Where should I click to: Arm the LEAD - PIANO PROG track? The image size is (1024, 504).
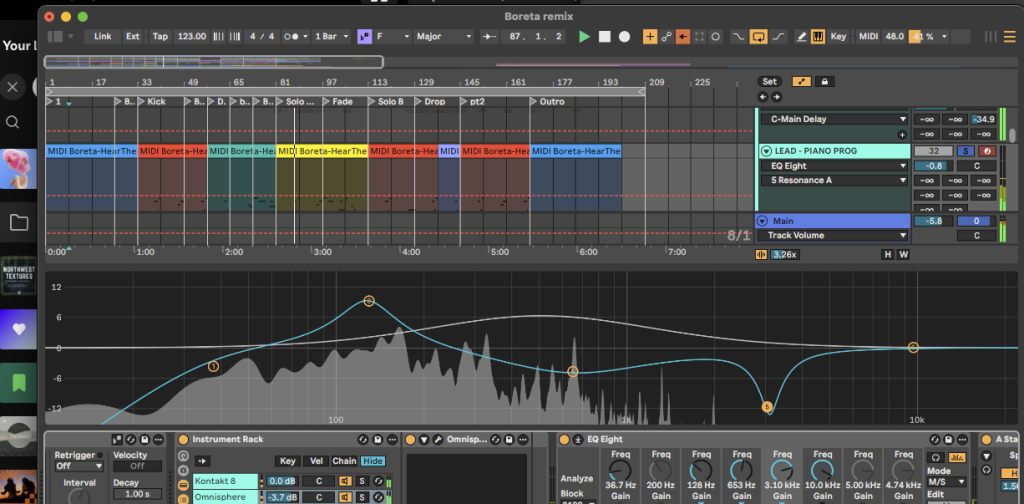point(987,151)
